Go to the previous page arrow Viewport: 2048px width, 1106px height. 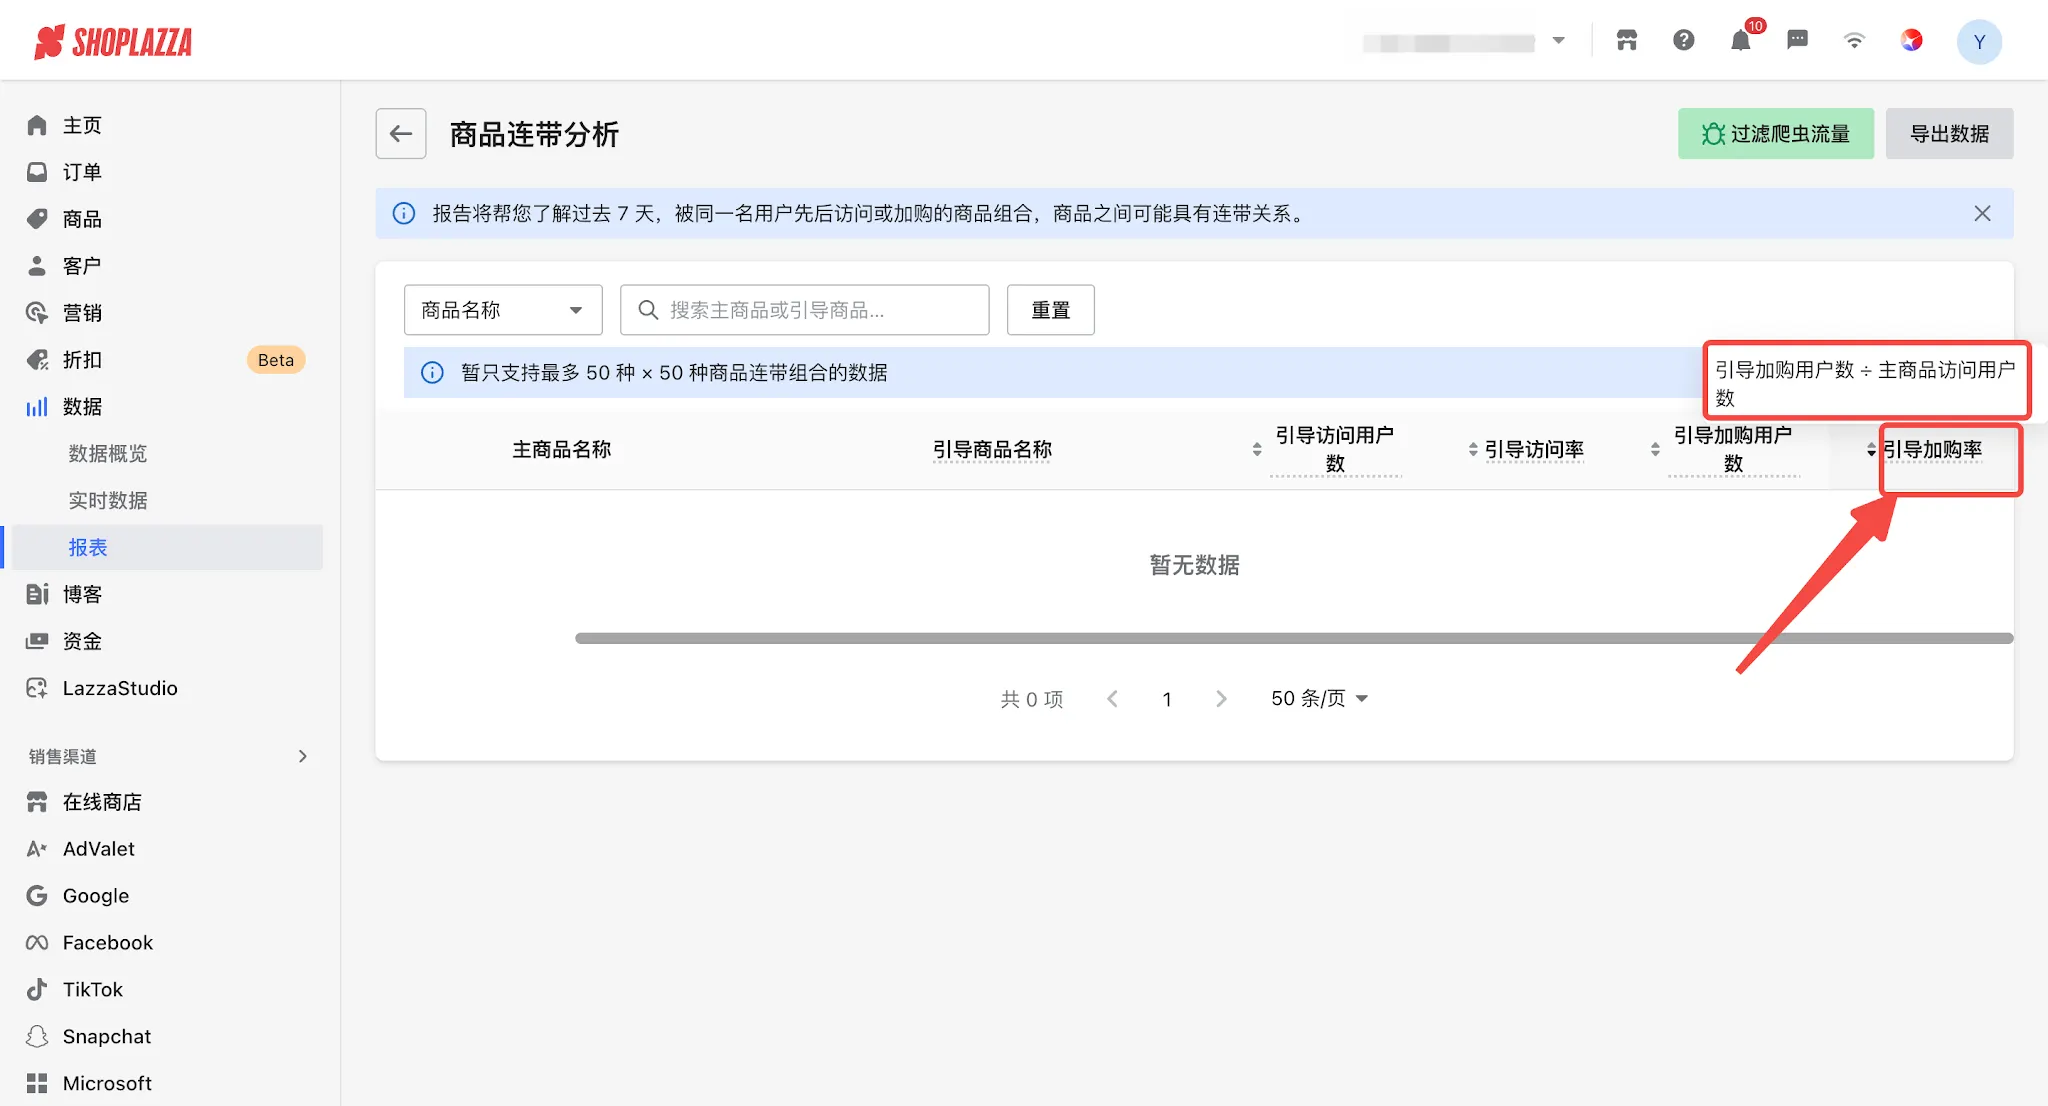coord(1112,699)
